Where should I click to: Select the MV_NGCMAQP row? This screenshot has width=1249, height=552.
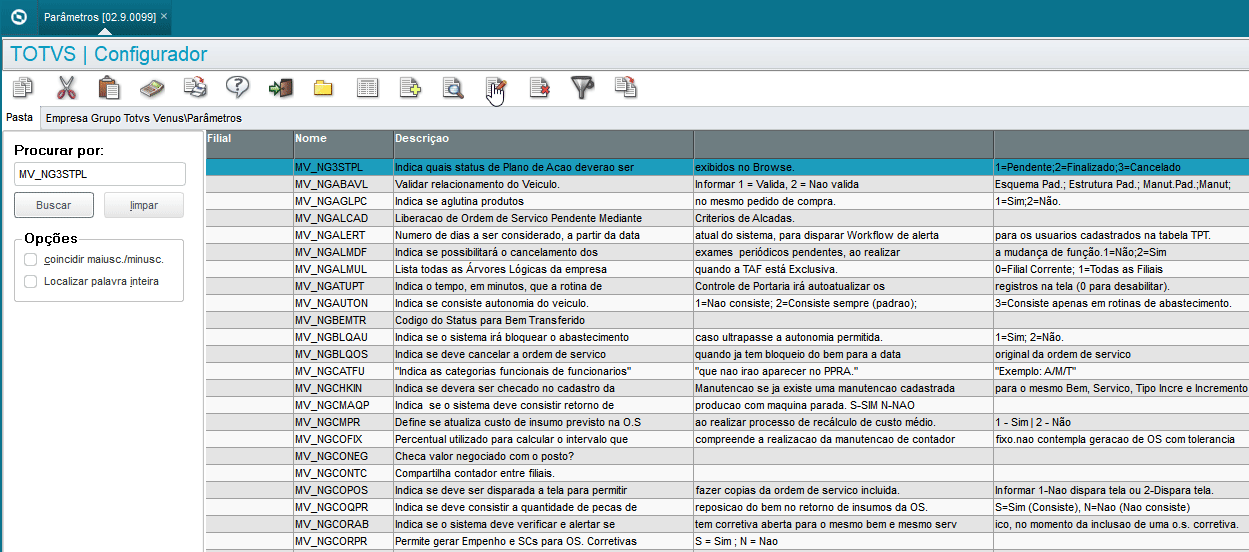click(727, 405)
